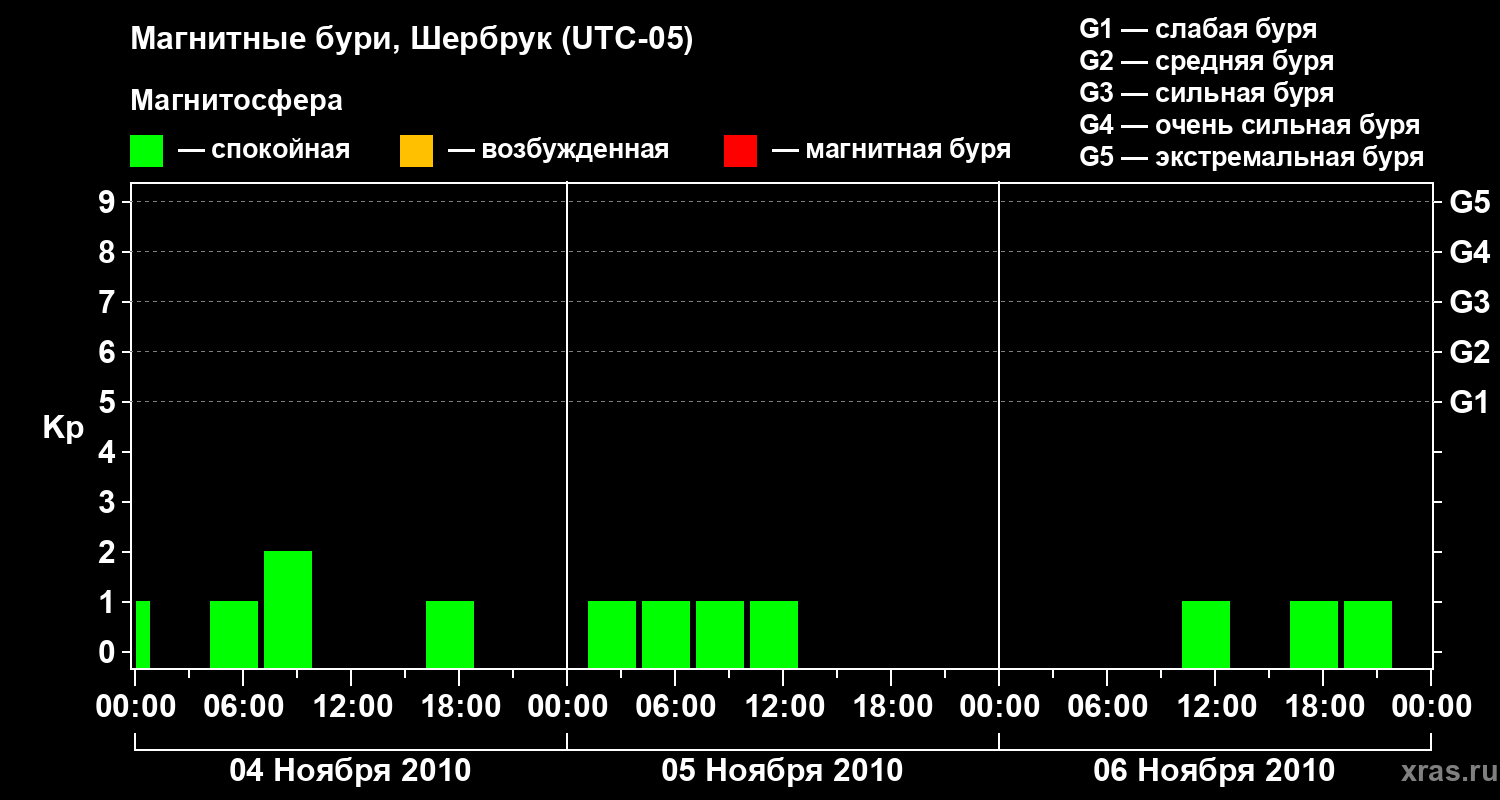The width and height of the screenshot is (1500, 800).
Task: Click the right axis label G1
Action: tap(1469, 402)
